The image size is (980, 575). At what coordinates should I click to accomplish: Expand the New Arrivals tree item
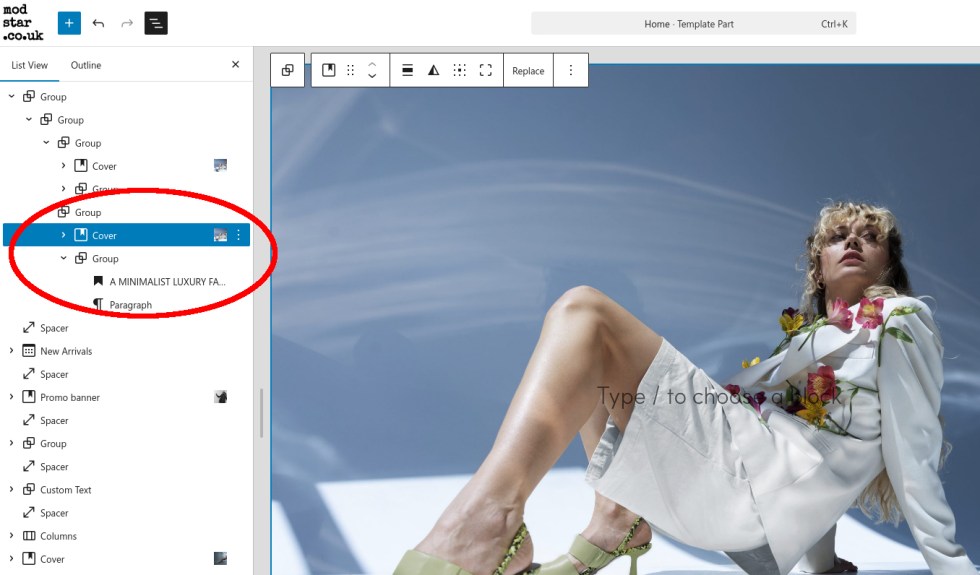point(11,351)
